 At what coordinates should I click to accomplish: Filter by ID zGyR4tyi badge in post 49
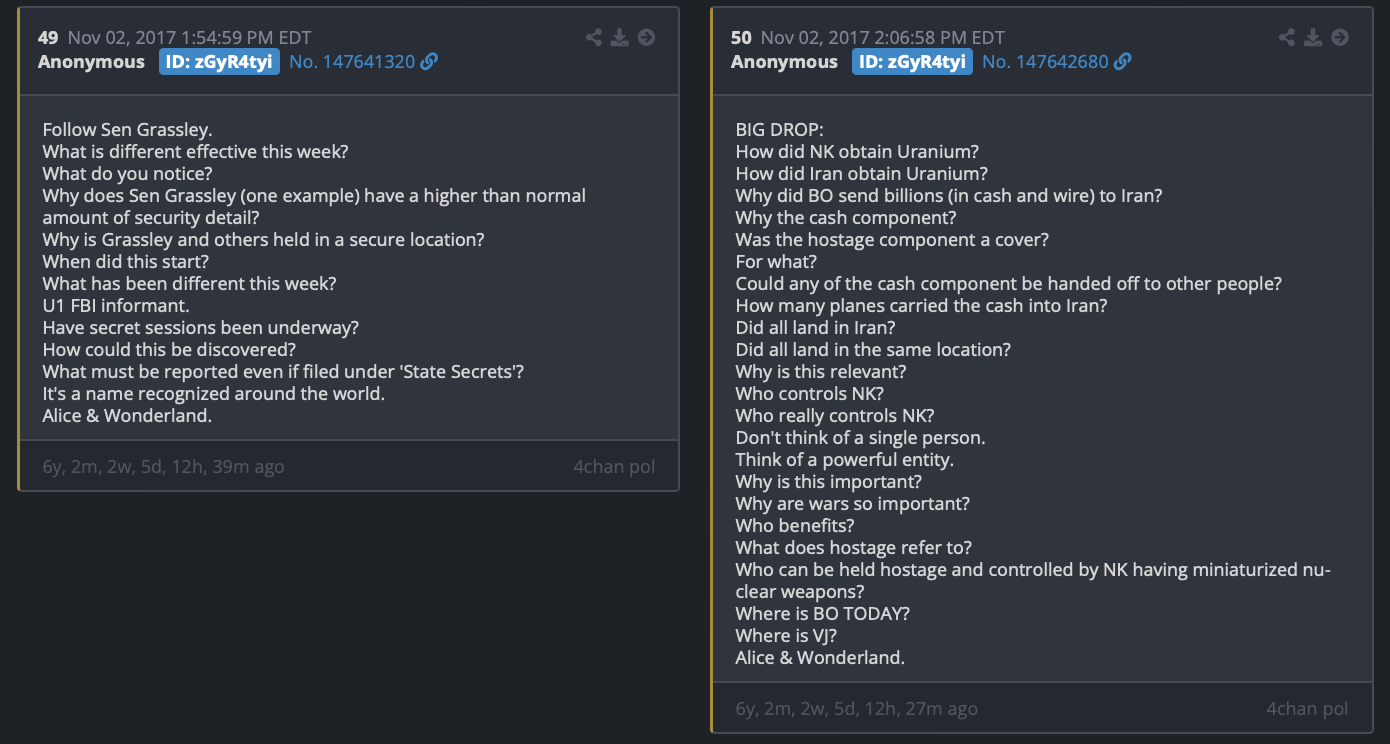219,62
